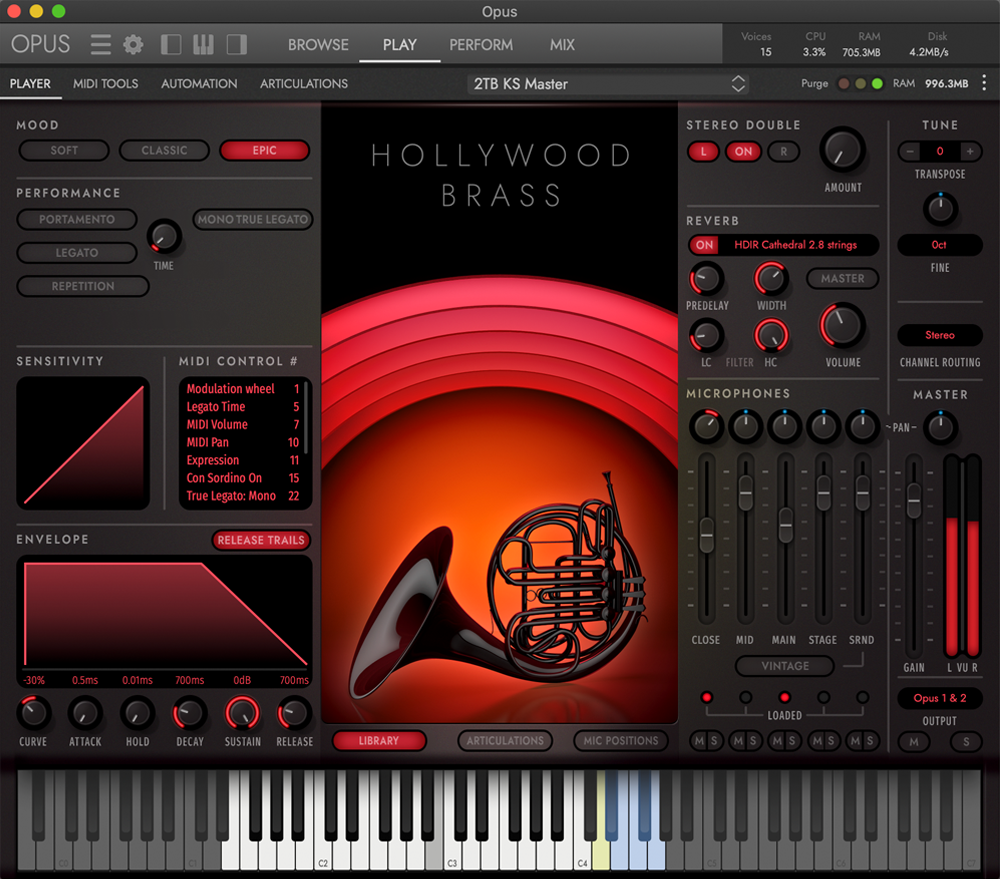Open the MIDI TOOLS tab
Screen dimensions: 1000x879
tap(105, 84)
